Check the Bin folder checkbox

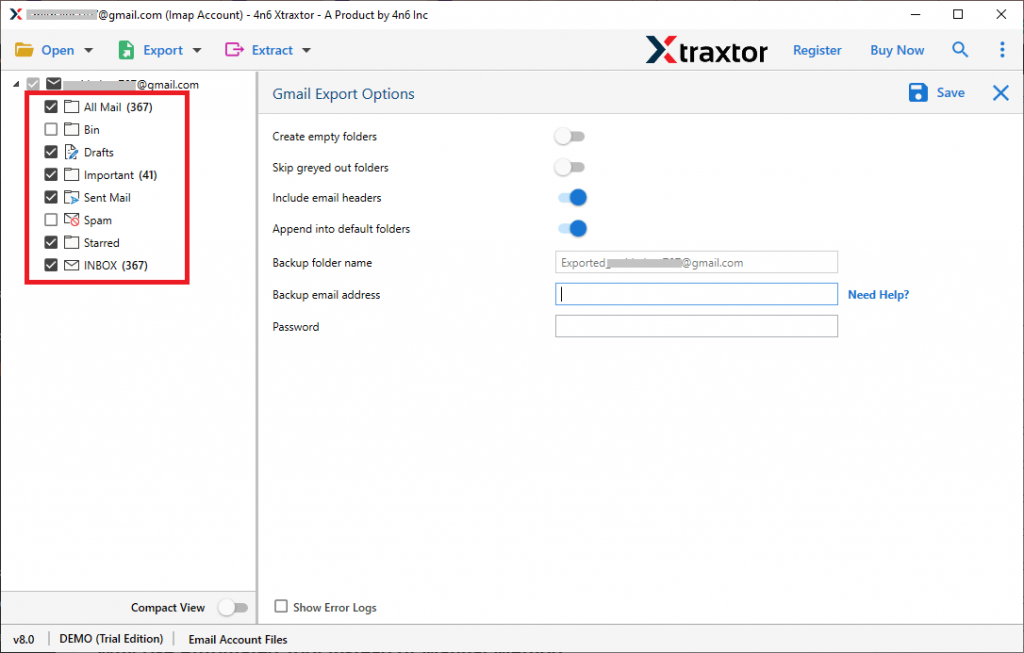(x=51, y=129)
